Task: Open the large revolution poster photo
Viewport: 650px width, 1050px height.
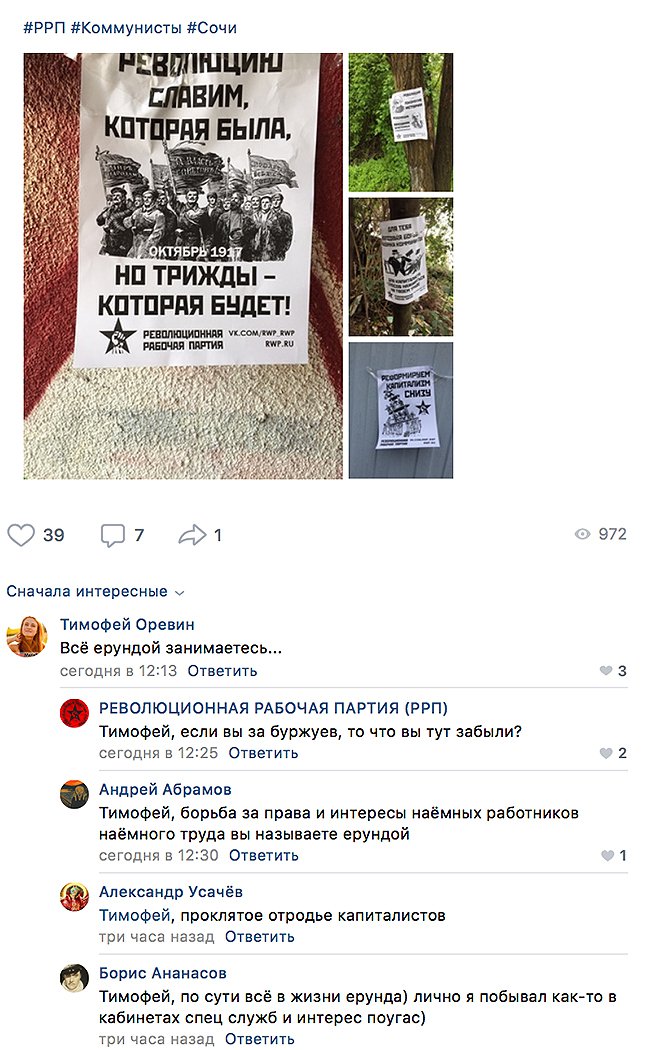Action: click(183, 266)
